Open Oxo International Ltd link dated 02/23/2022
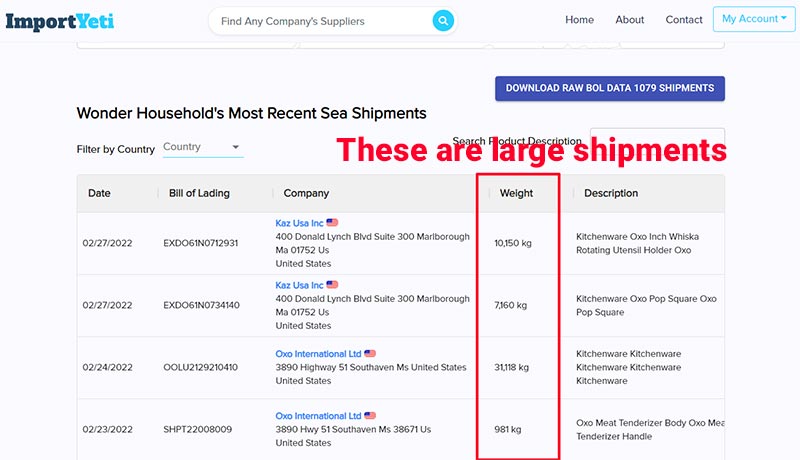The image size is (800, 460). coord(318,416)
